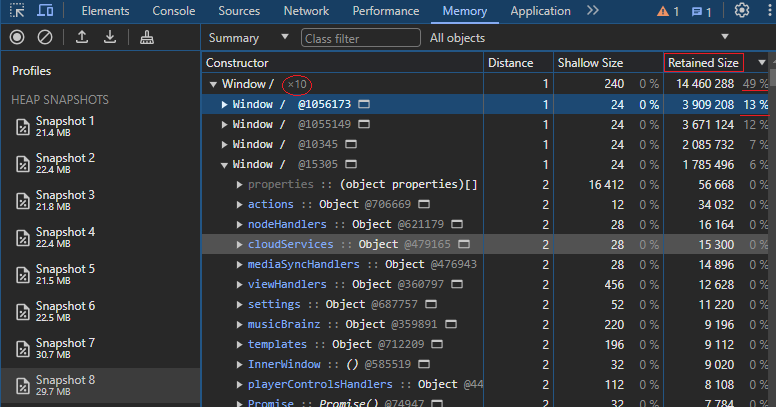
Task: Select Snapshot 7 in profiles list
Action: coord(65,347)
